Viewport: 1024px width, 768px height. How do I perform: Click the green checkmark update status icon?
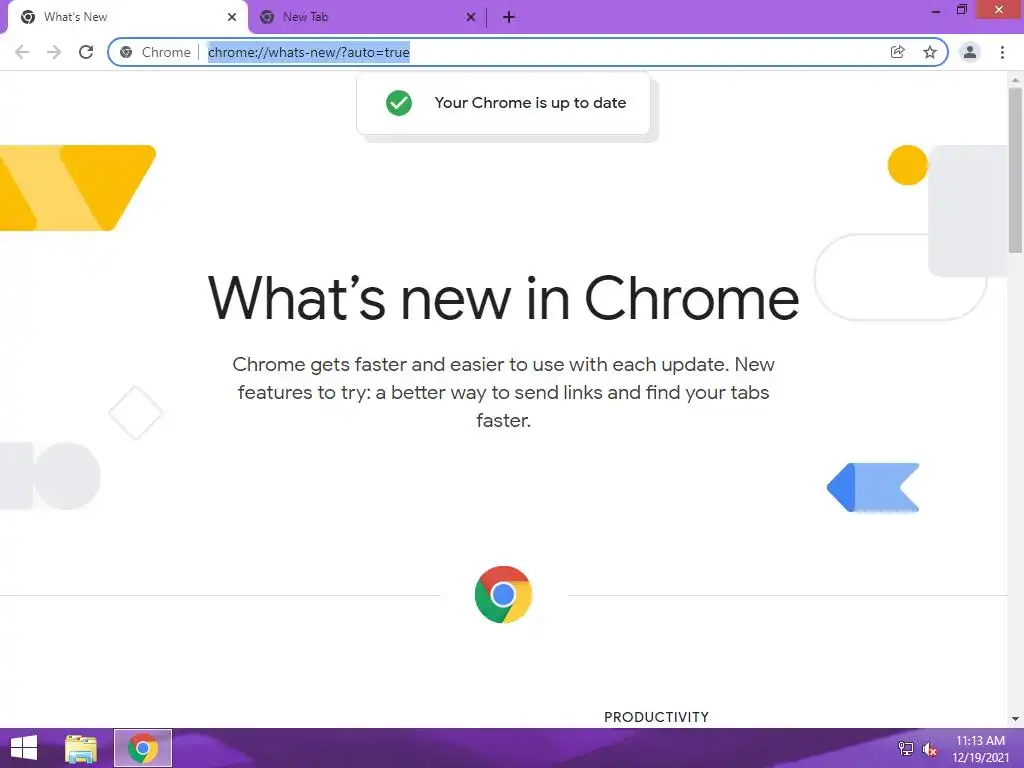[x=399, y=103]
